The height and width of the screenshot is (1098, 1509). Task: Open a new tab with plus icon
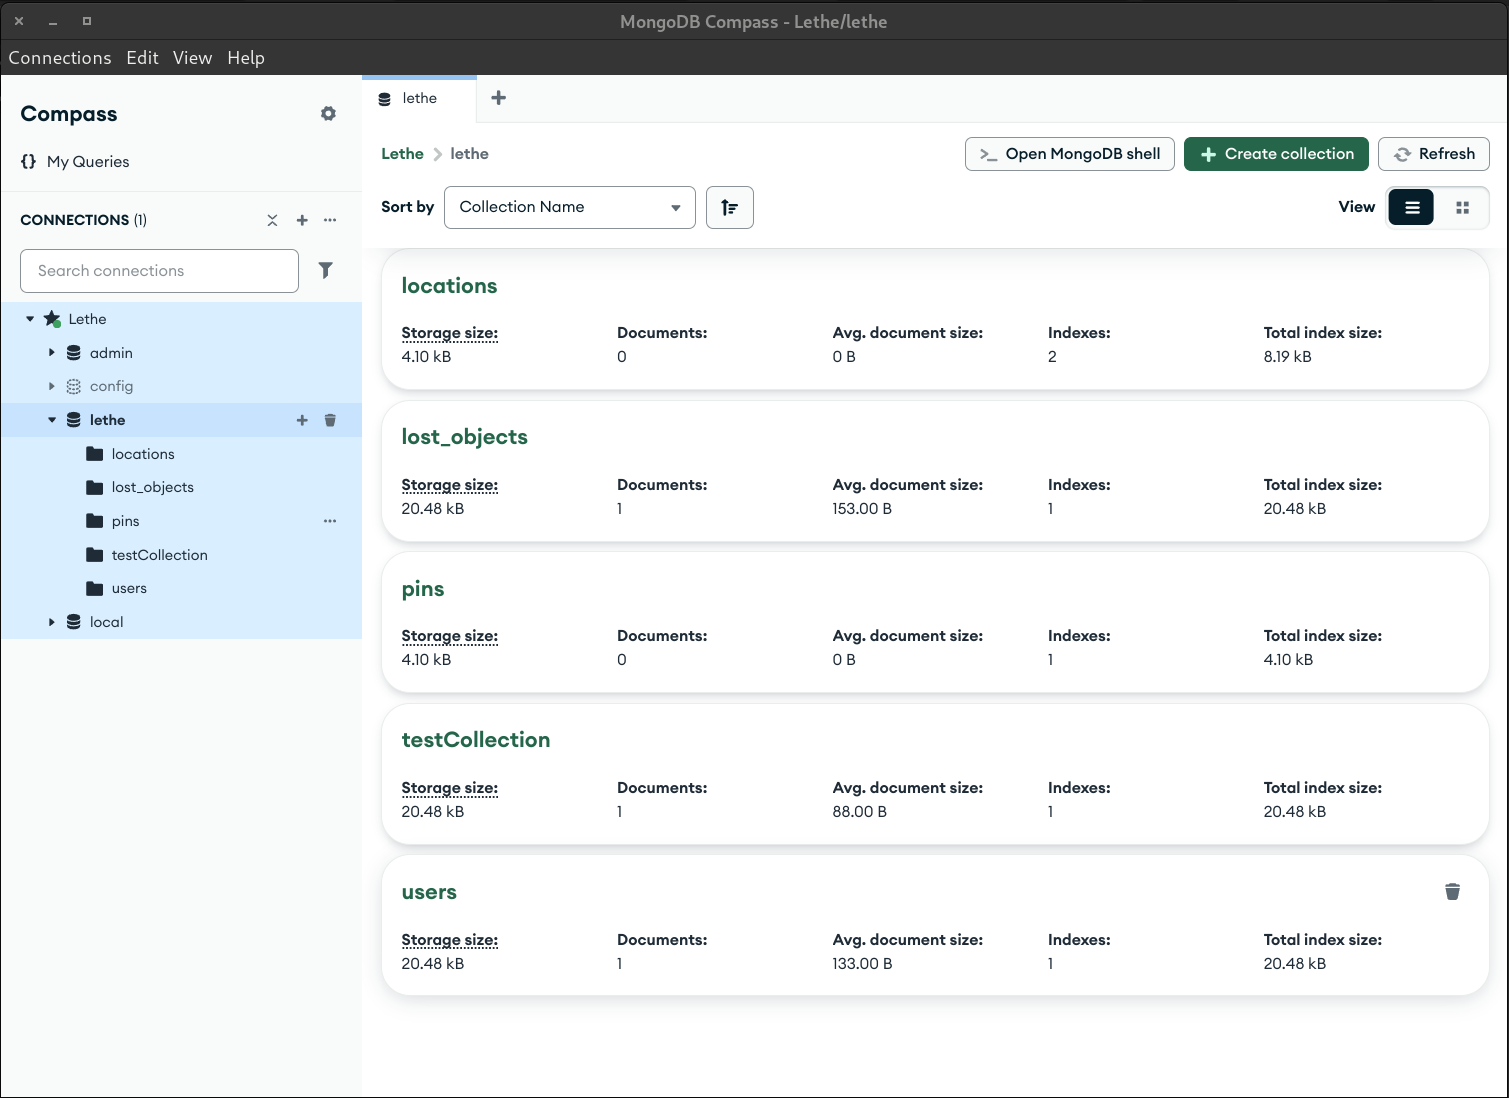499,98
